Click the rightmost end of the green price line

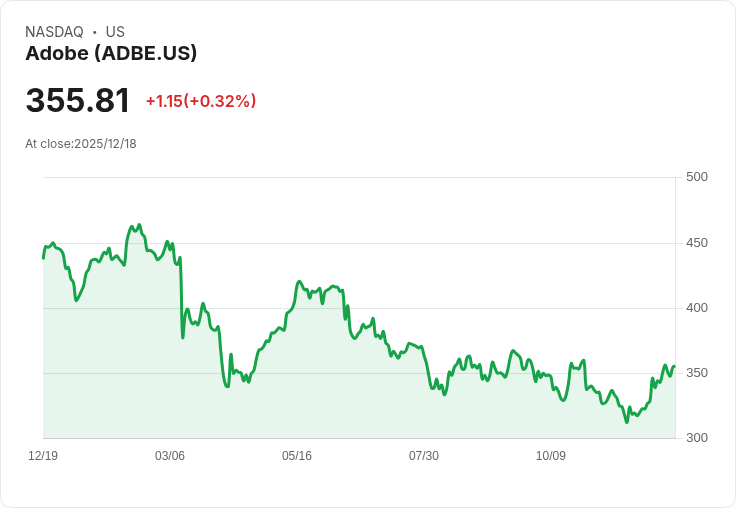675,366
